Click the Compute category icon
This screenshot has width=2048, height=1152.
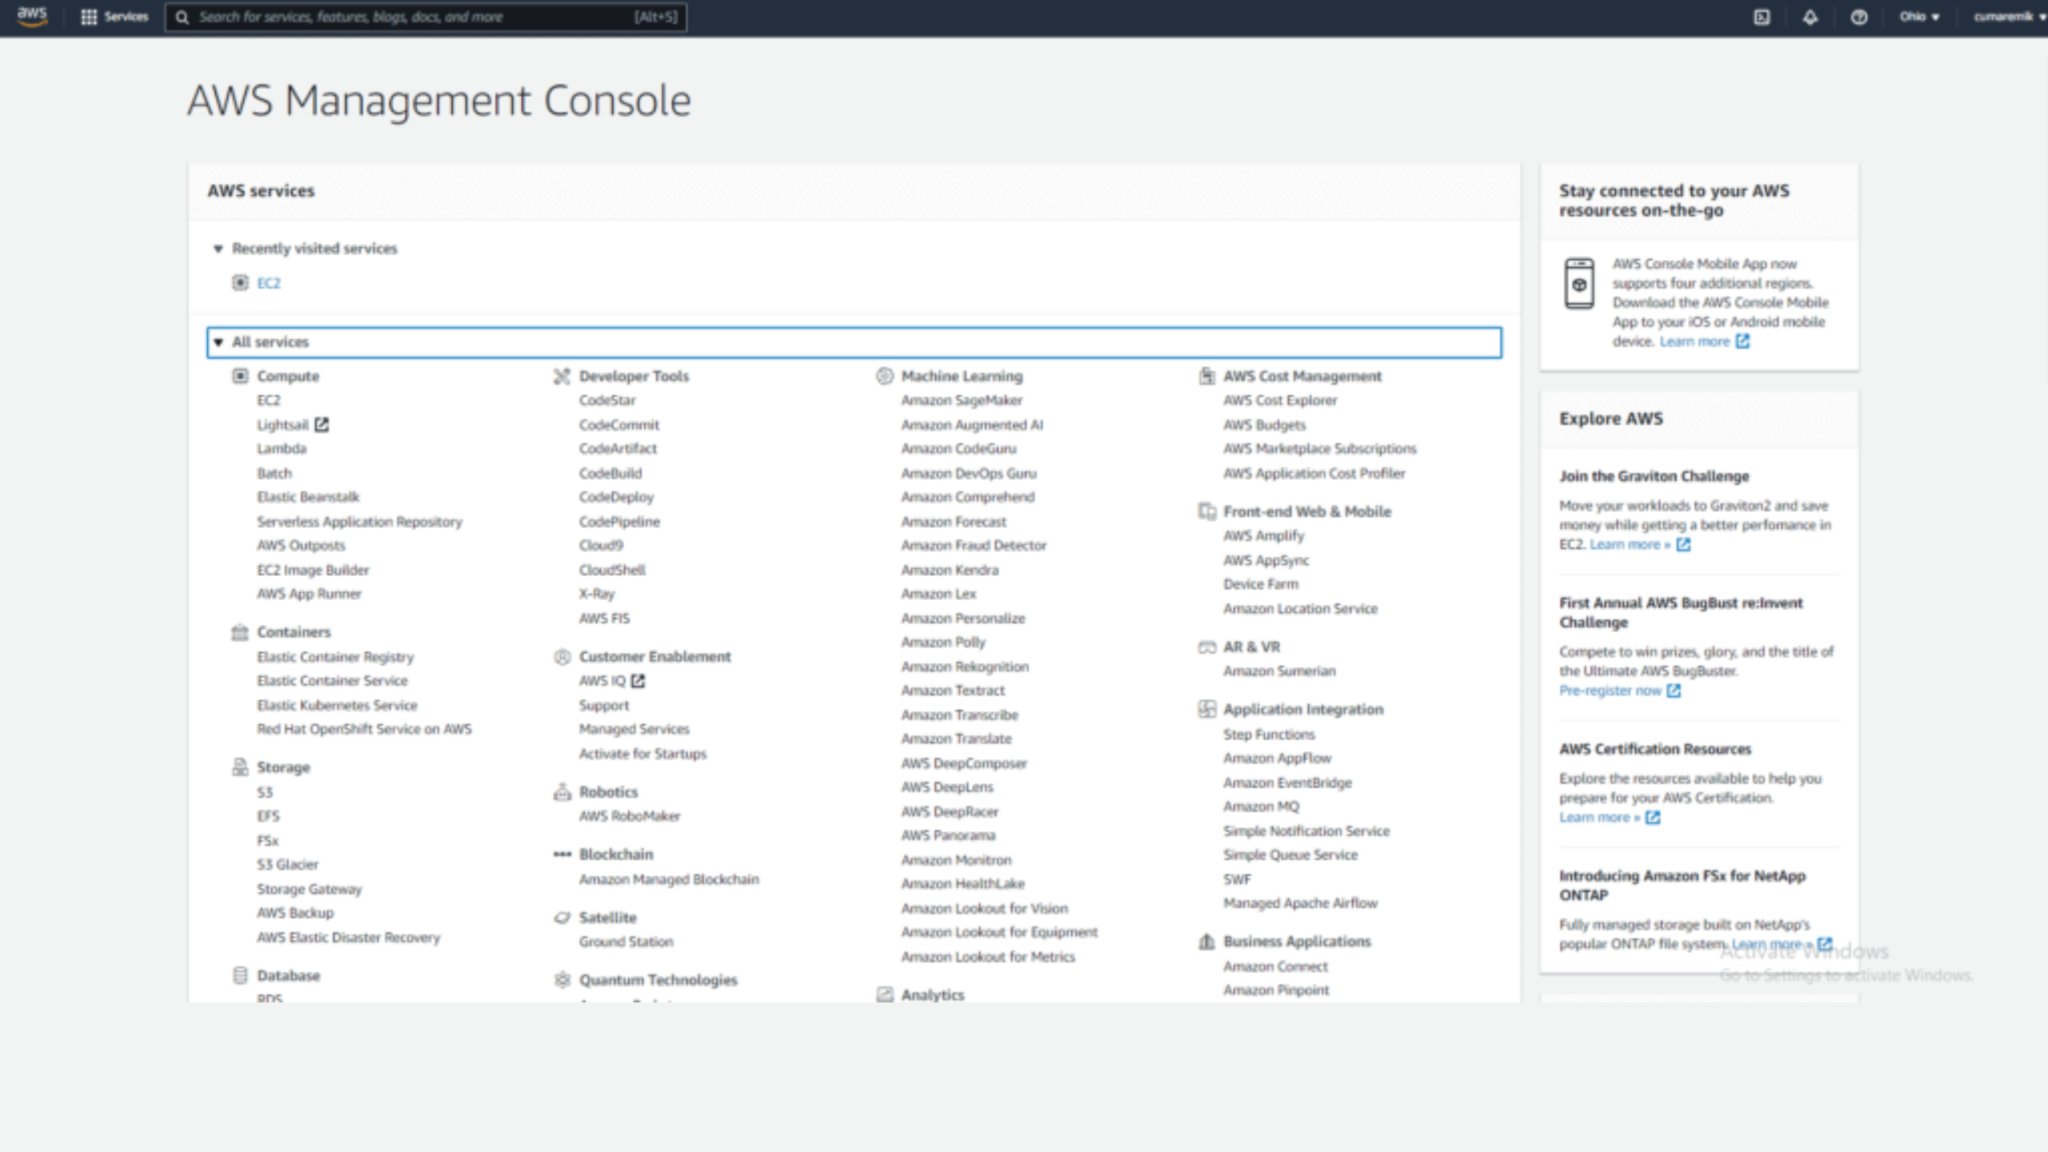click(x=240, y=376)
